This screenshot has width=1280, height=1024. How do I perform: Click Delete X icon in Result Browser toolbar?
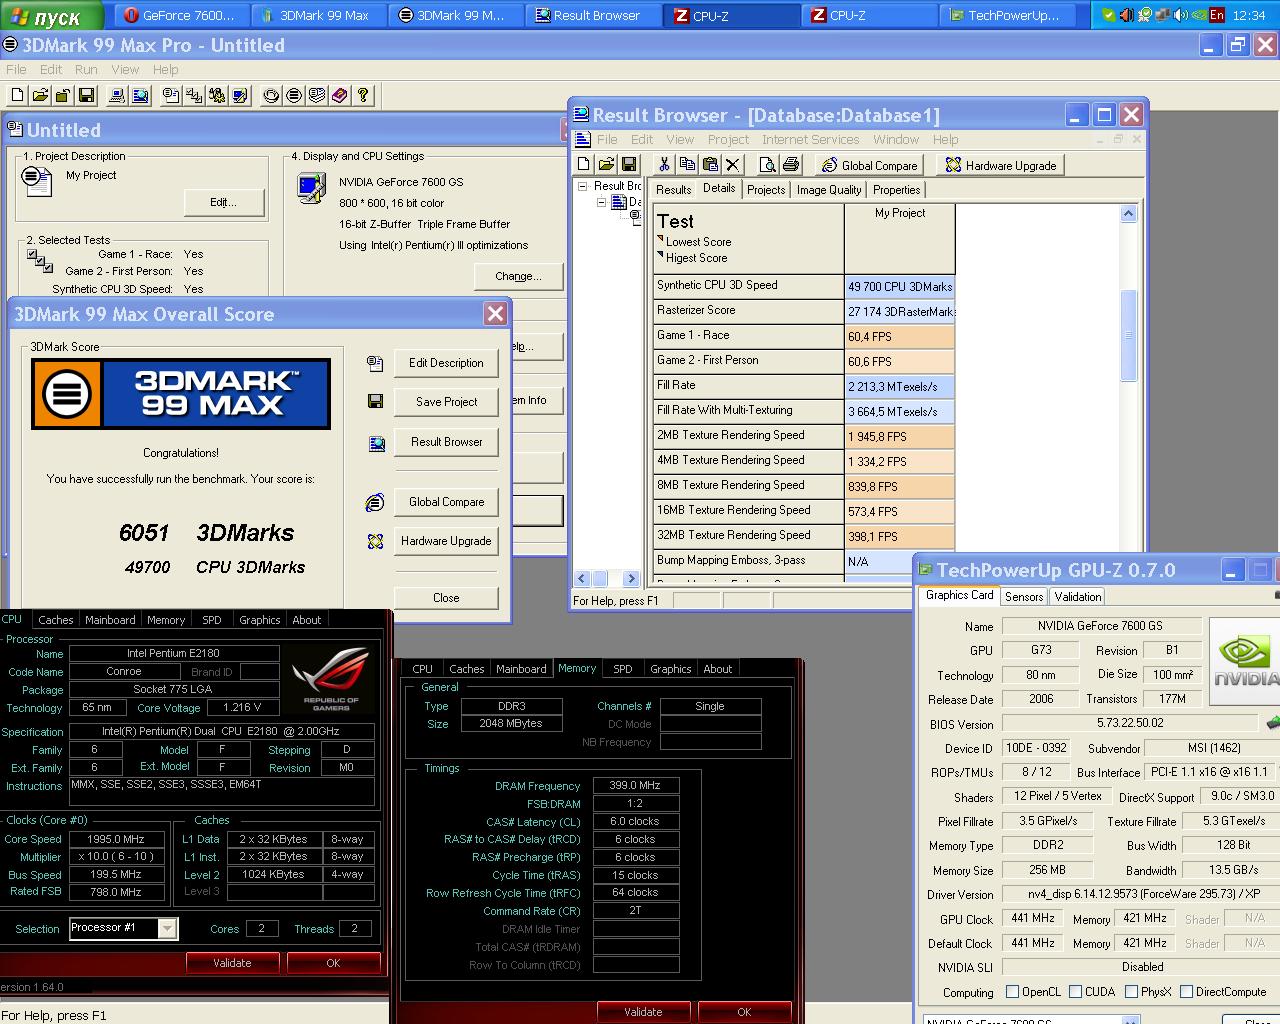click(x=733, y=165)
